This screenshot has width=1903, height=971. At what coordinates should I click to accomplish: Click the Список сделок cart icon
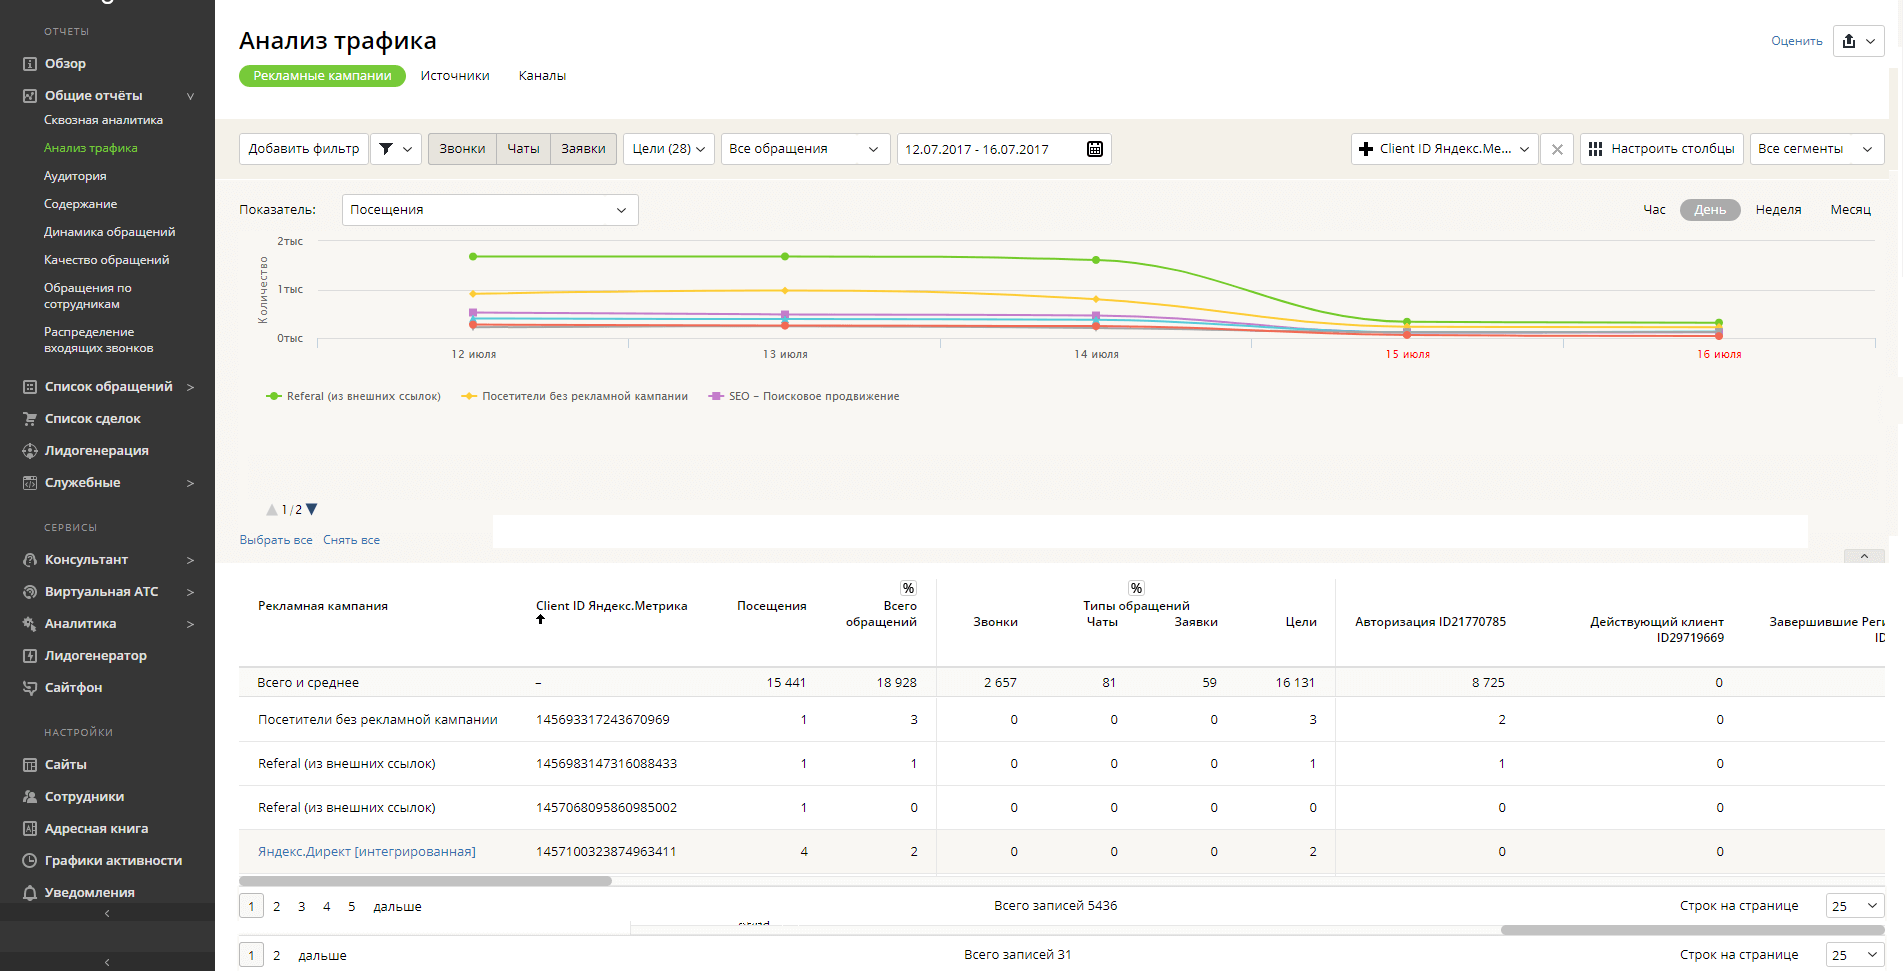30,419
